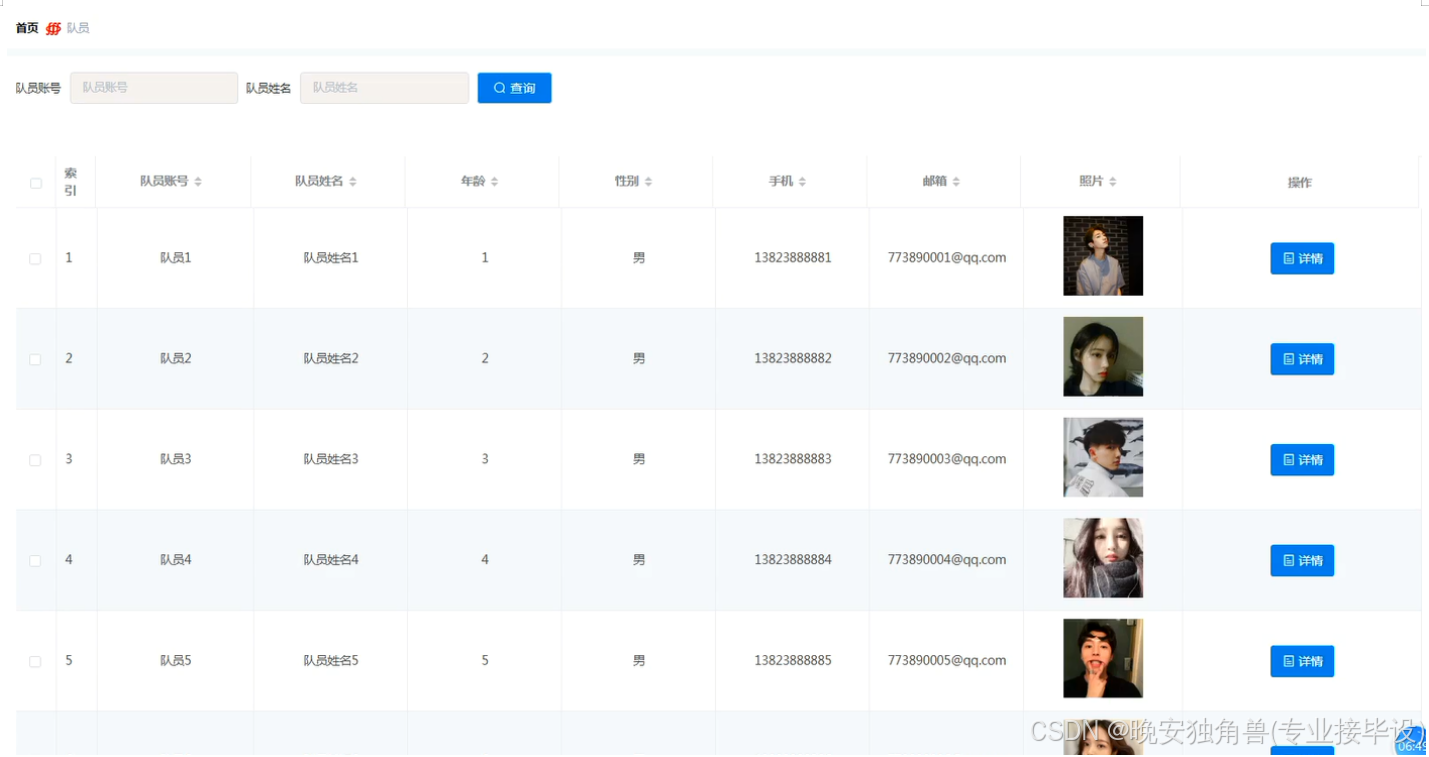The width and height of the screenshot is (1429, 757).
Task: Focus the 队员账号 search input
Action: [x=154, y=88]
